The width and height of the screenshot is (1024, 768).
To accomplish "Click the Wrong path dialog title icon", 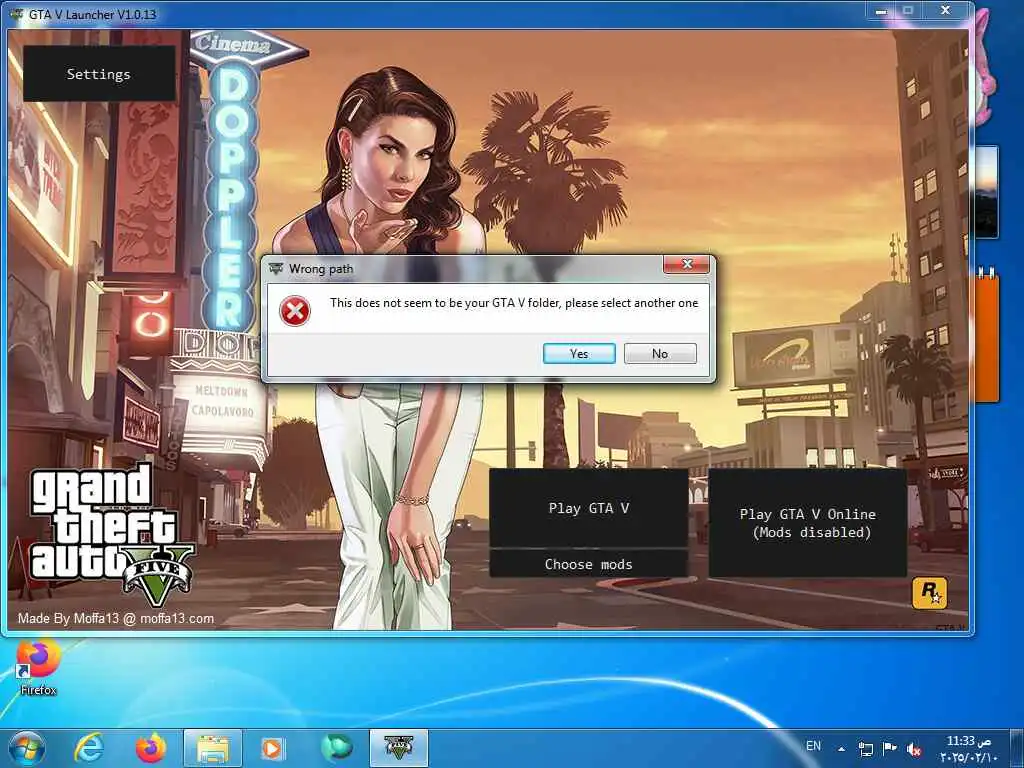I will [x=276, y=268].
